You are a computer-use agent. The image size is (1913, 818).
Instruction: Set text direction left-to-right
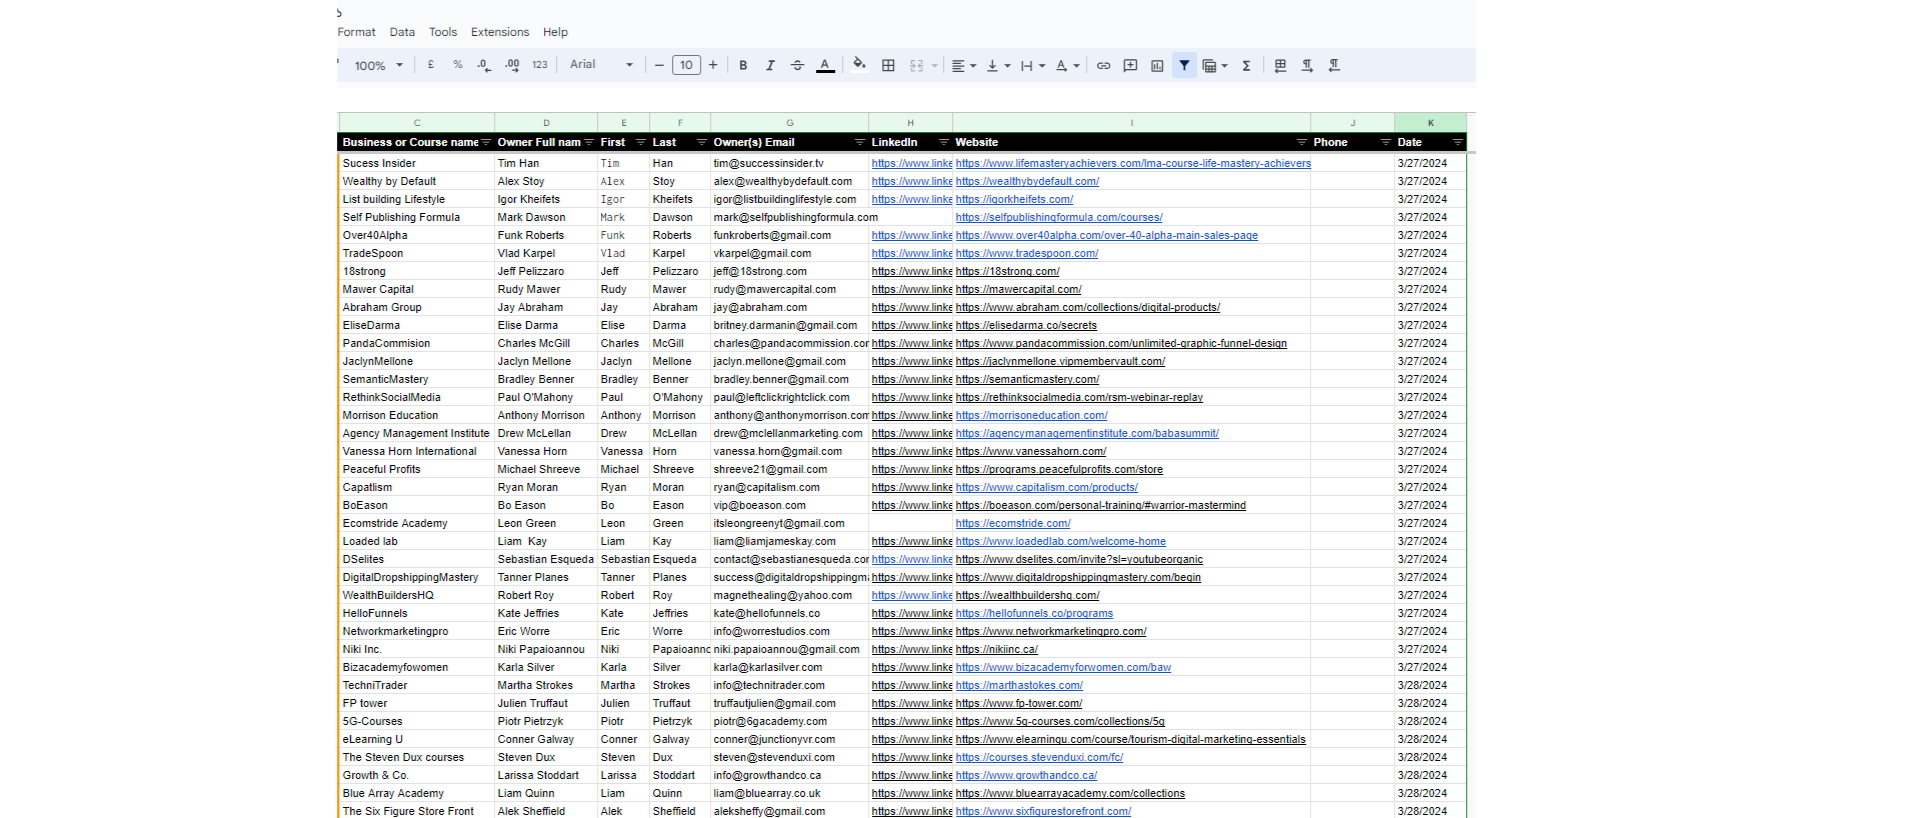pyautogui.click(x=1307, y=65)
